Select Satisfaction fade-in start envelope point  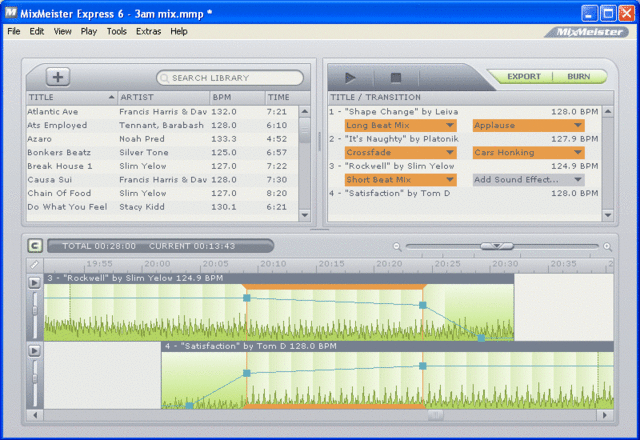pyautogui.click(x=189, y=406)
